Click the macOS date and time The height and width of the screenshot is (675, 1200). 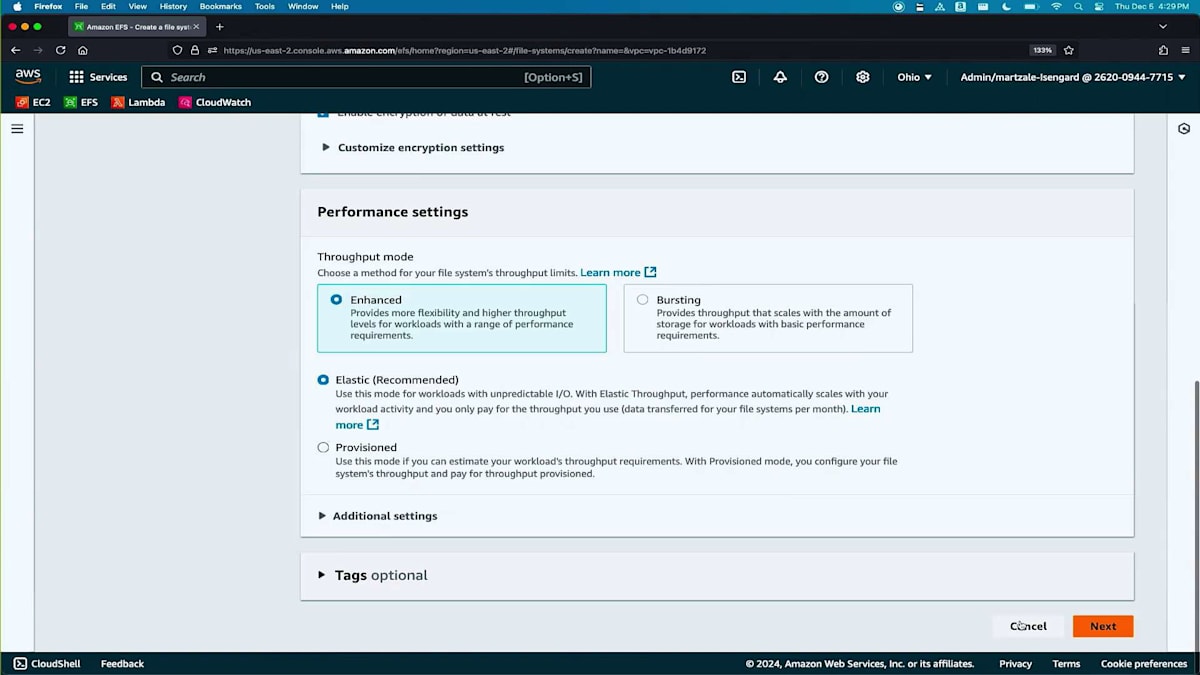(1154, 6)
